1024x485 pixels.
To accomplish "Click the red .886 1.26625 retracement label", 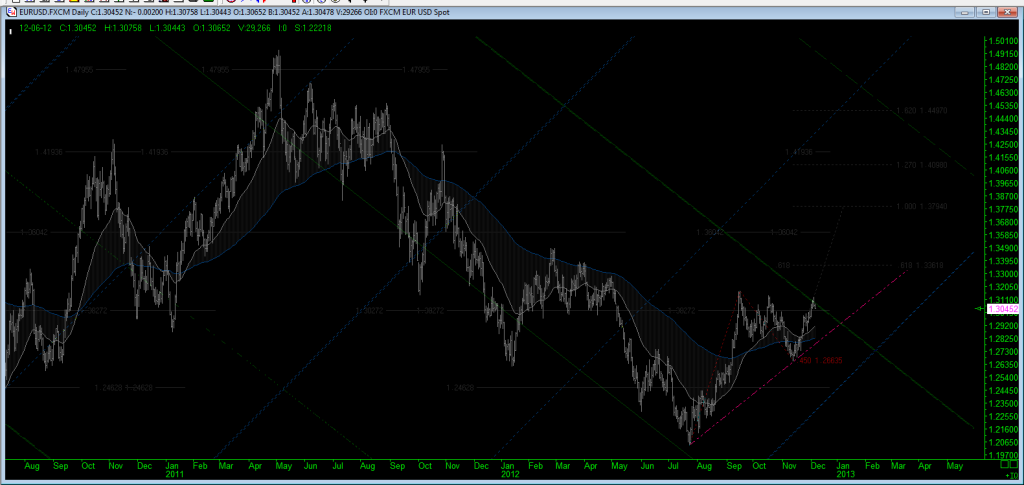I will click(x=821, y=360).
